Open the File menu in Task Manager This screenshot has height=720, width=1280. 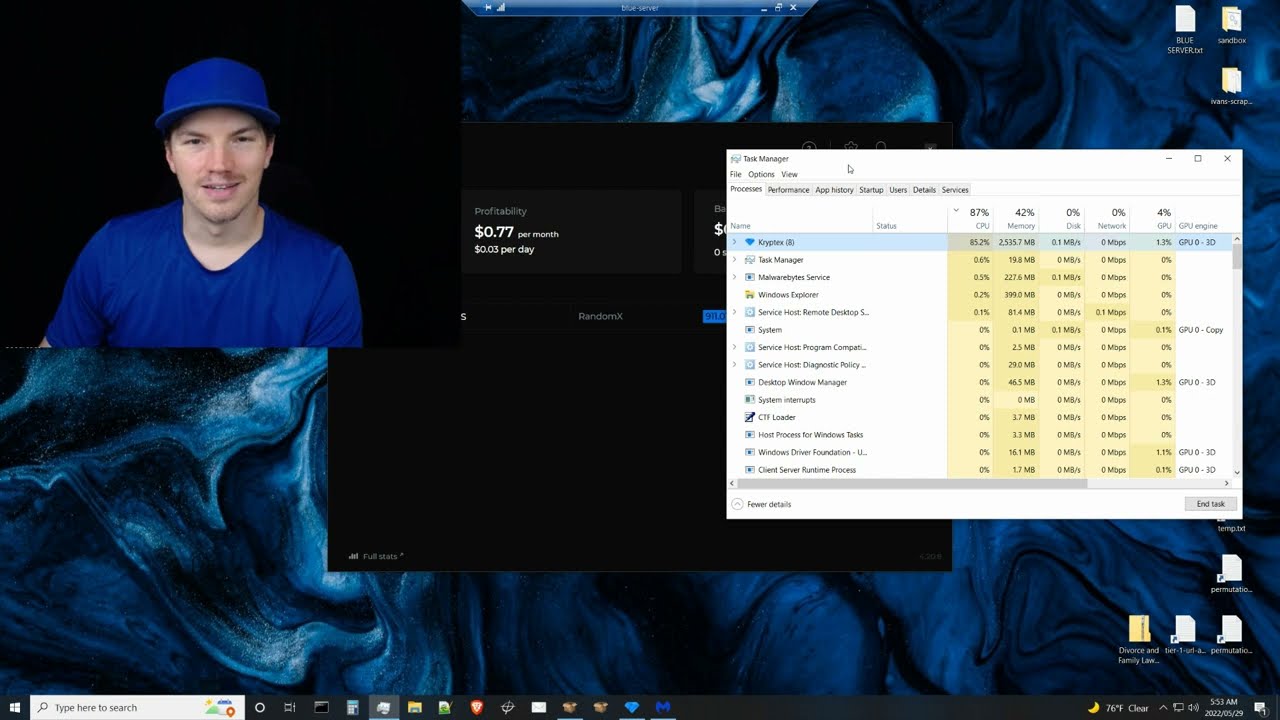click(x=736, y=174)
